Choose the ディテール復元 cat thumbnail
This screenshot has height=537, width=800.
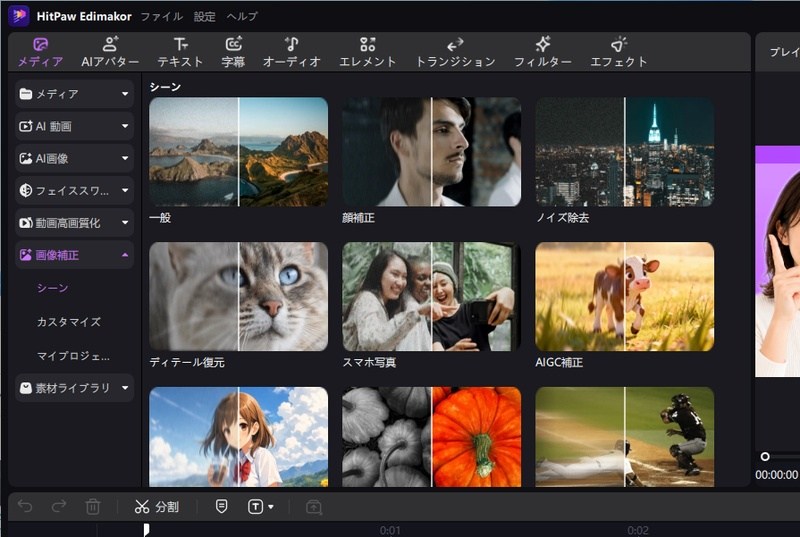point(238,296)
